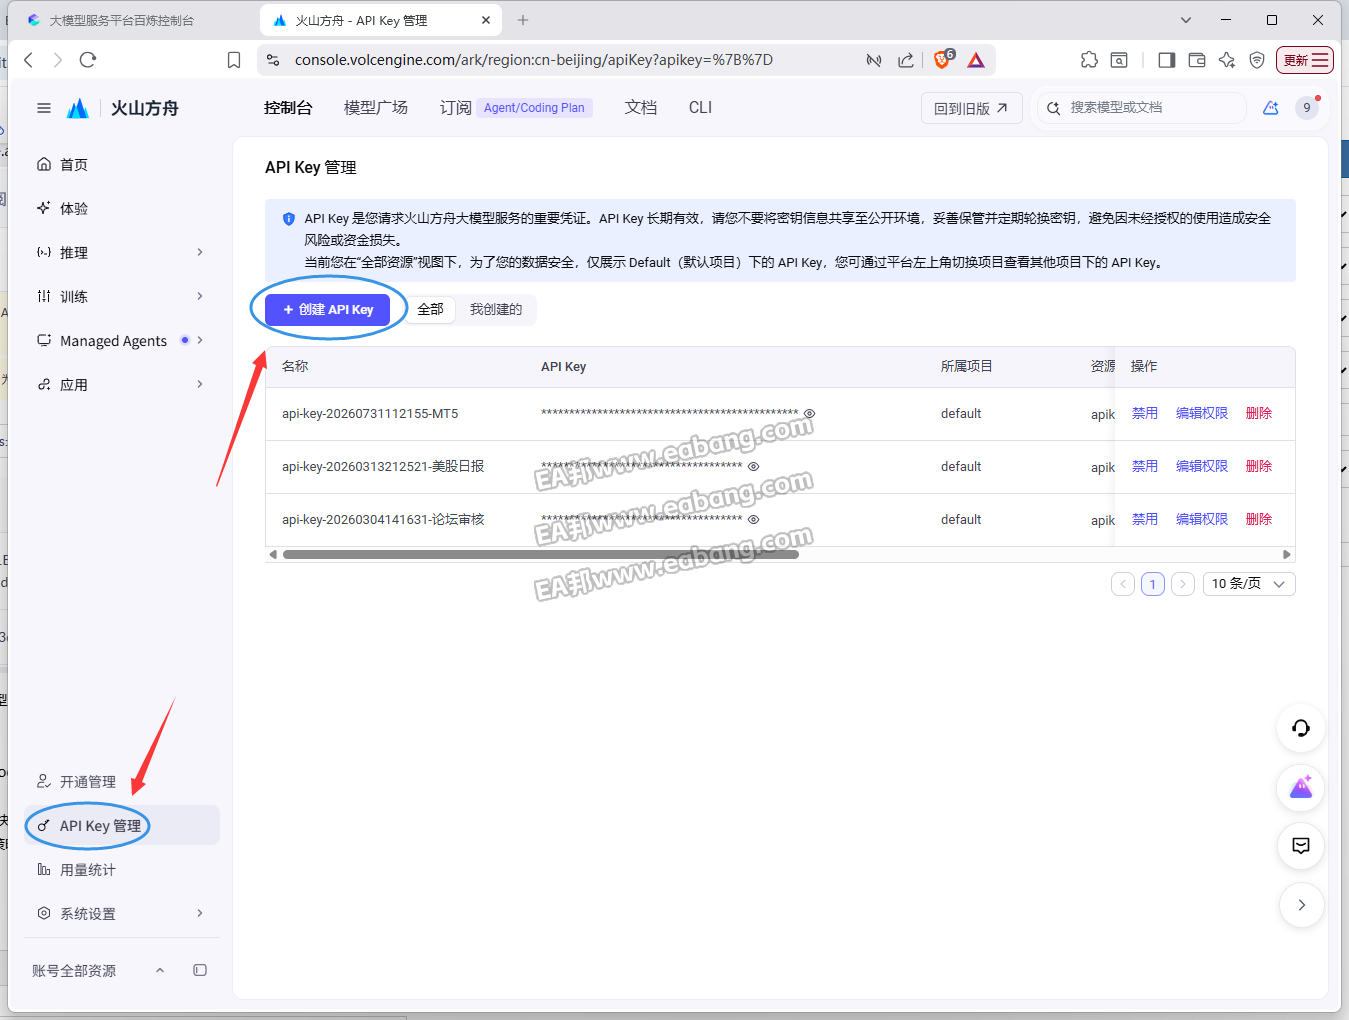The width and height of the screenshot is (1349, 1020).
Task: Click the 创建 API Key button
Action: [x=327, y=310]
